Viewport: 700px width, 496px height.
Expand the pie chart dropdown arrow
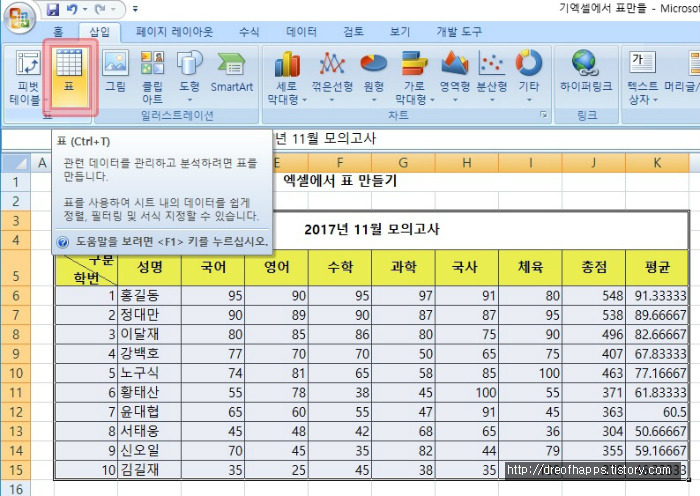click(374, 100)
